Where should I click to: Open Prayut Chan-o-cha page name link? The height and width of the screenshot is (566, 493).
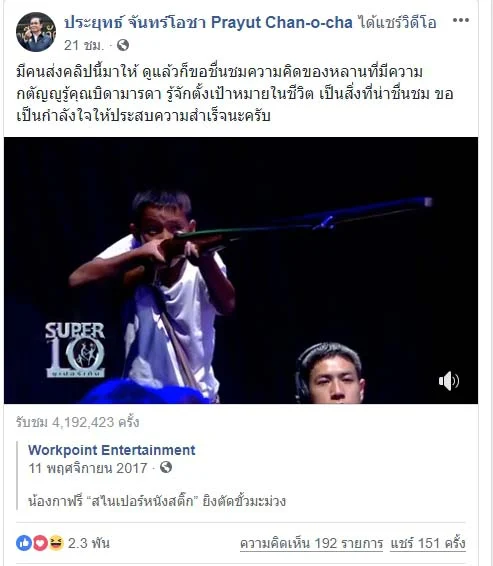(x=208, y=23)
